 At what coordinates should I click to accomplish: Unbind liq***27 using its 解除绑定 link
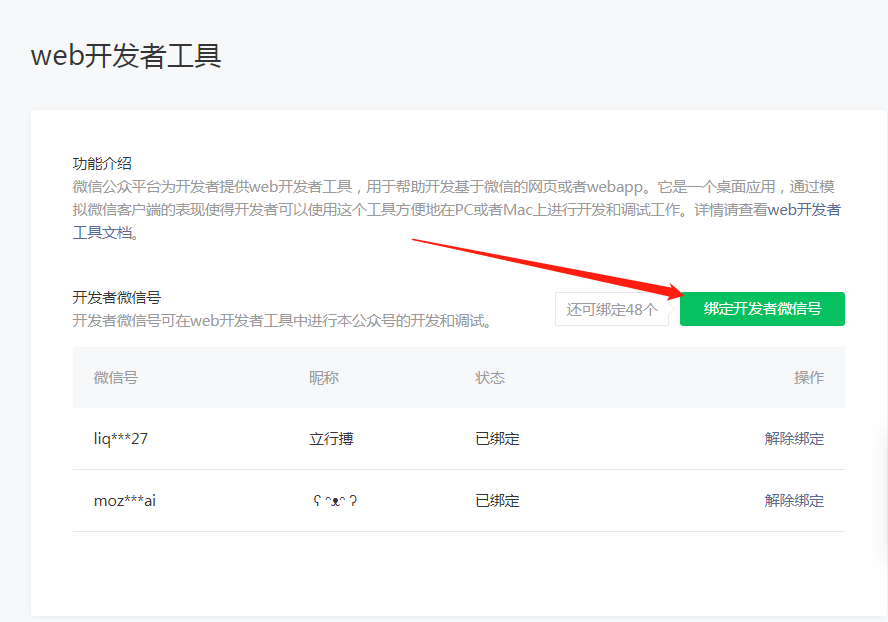pos(794,439)
